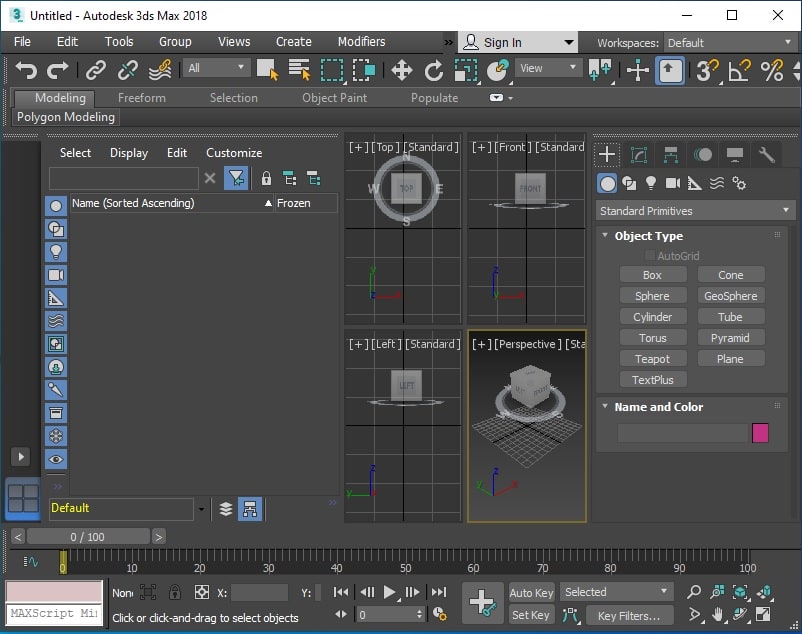Click the time slider 0 / 100
The image size is (802, 634).
coord(88,537)
